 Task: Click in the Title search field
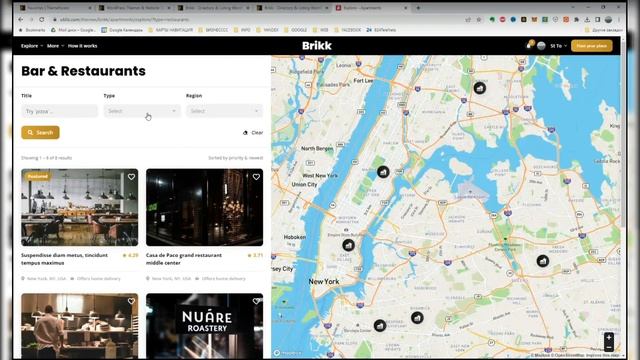[60, 111]
